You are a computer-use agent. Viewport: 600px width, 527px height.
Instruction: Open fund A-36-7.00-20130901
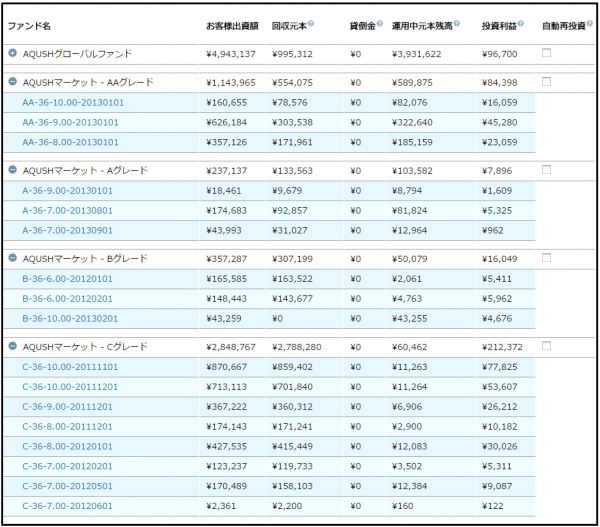click(x=68, y=230)
